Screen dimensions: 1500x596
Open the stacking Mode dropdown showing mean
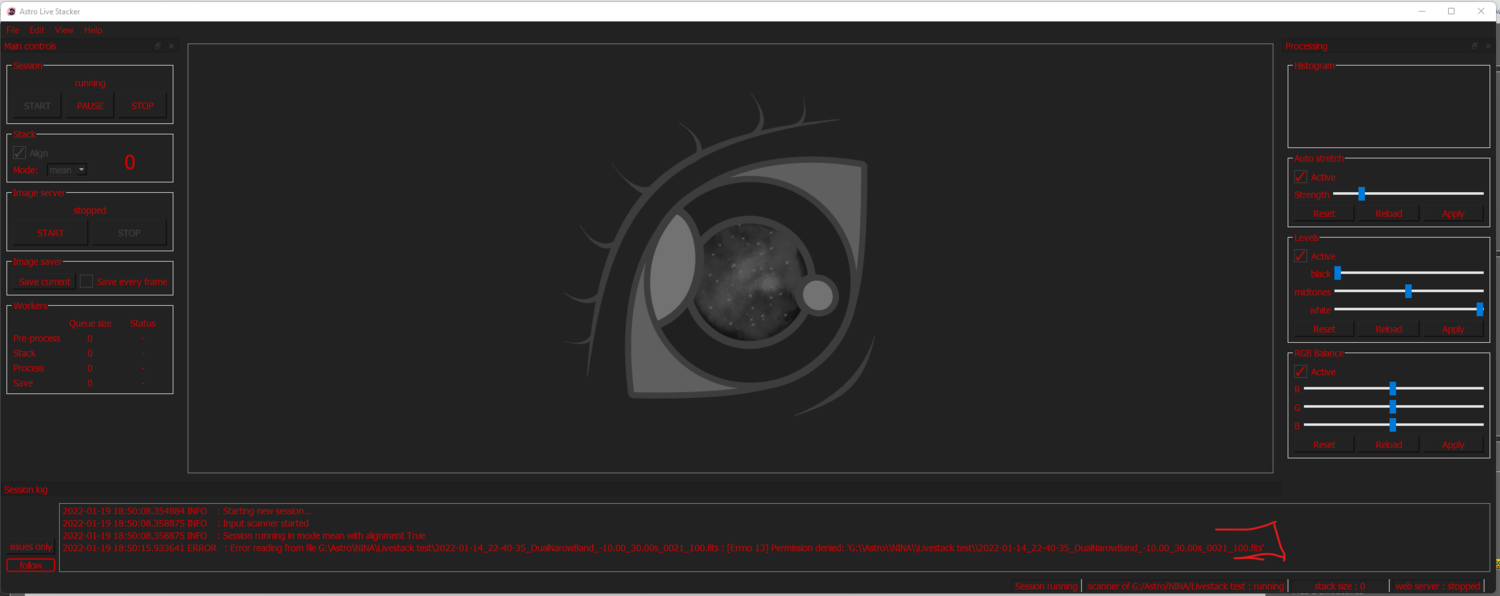(x=66, y=169)
